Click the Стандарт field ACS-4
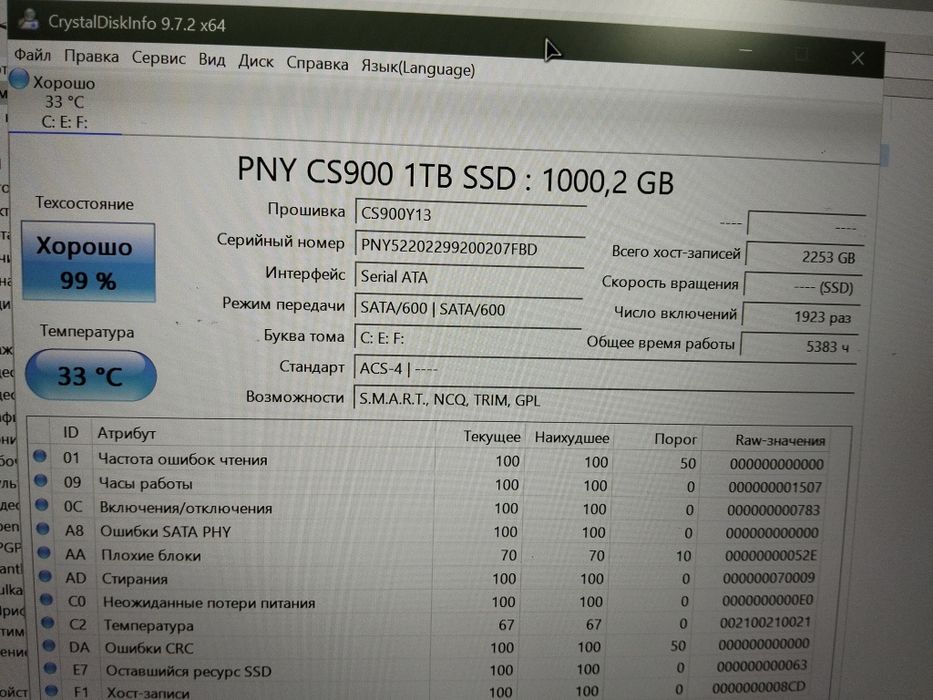 point(605,370)
